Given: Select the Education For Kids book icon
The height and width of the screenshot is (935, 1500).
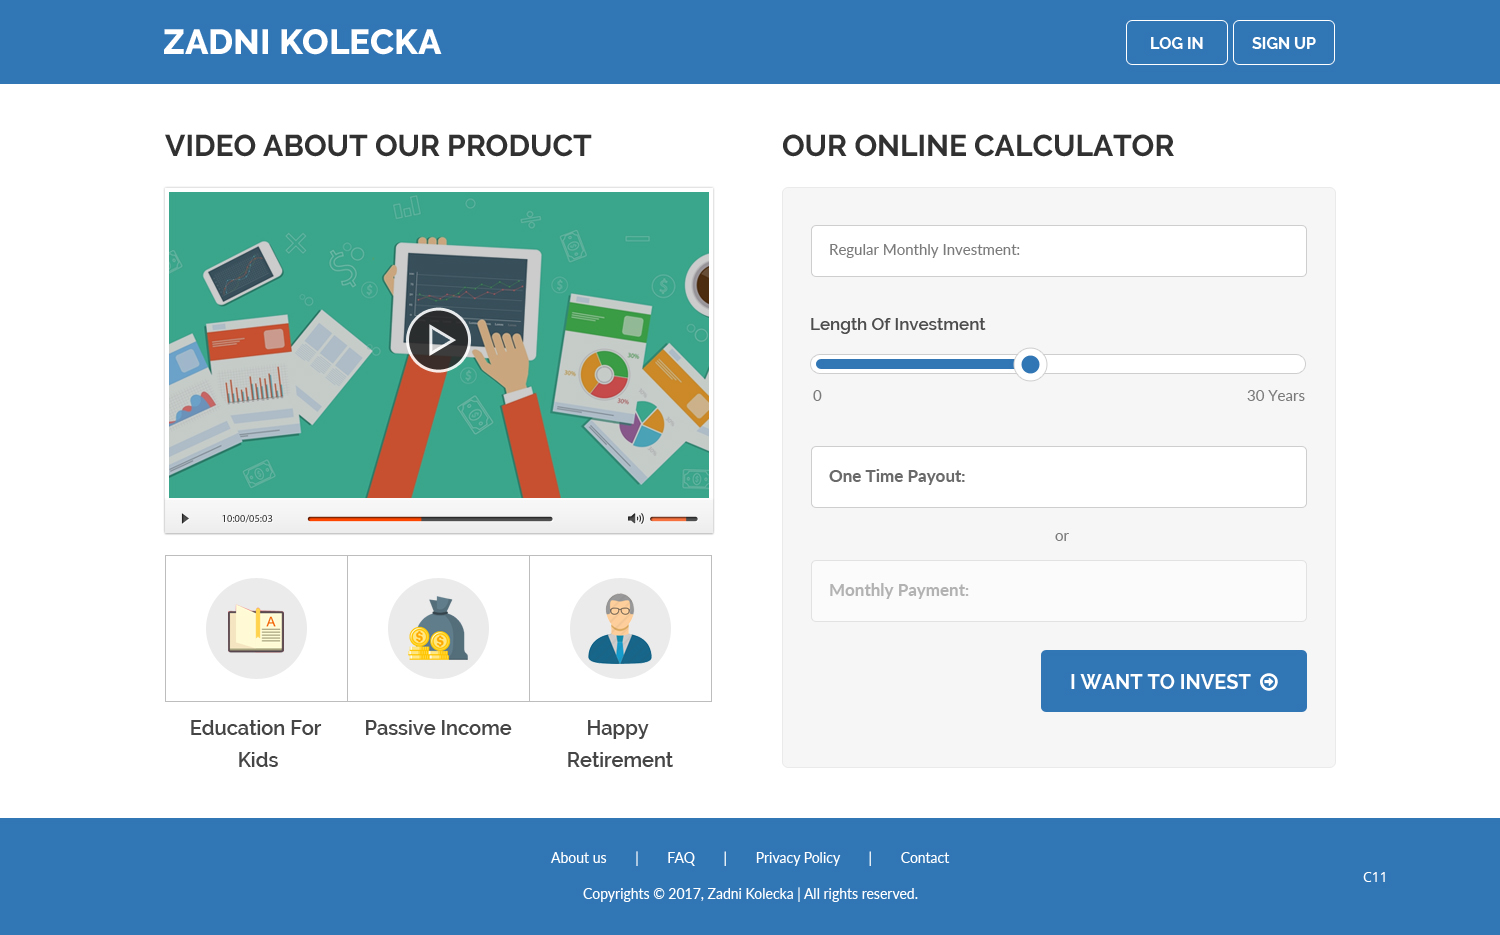Looking at the screenshot, I should coord(256,629).
